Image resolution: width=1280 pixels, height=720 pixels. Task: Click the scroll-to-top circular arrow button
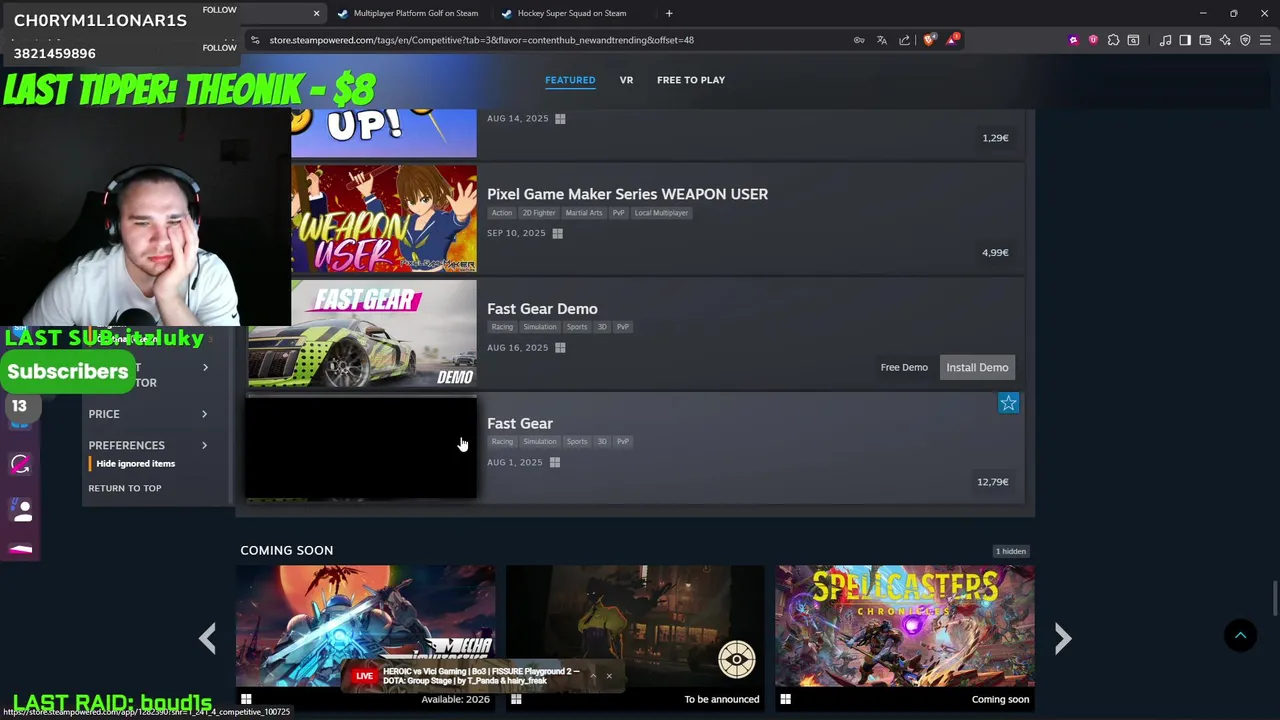tap(1240, 635)
